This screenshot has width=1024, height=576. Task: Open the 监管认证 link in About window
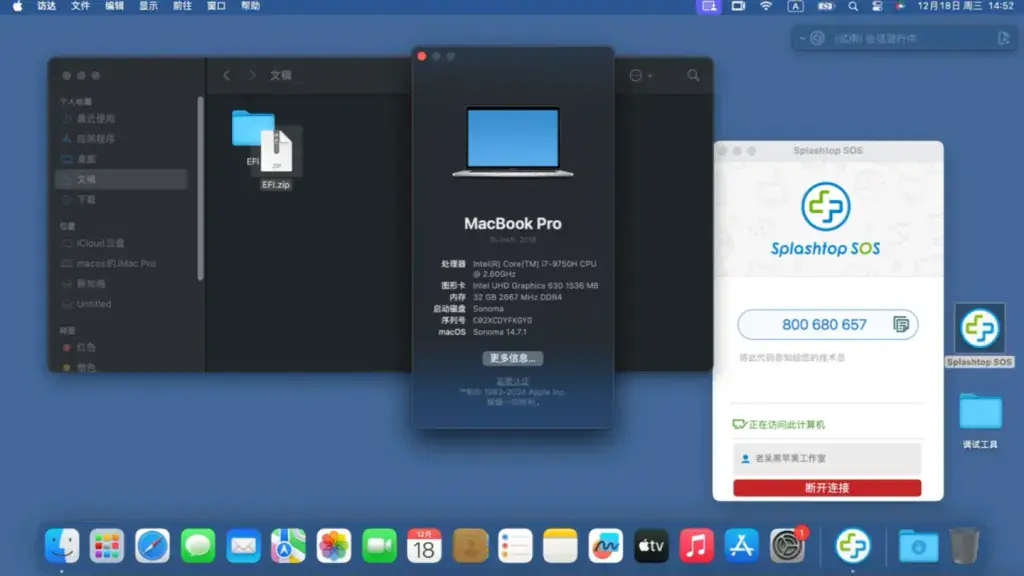[513, 381]
